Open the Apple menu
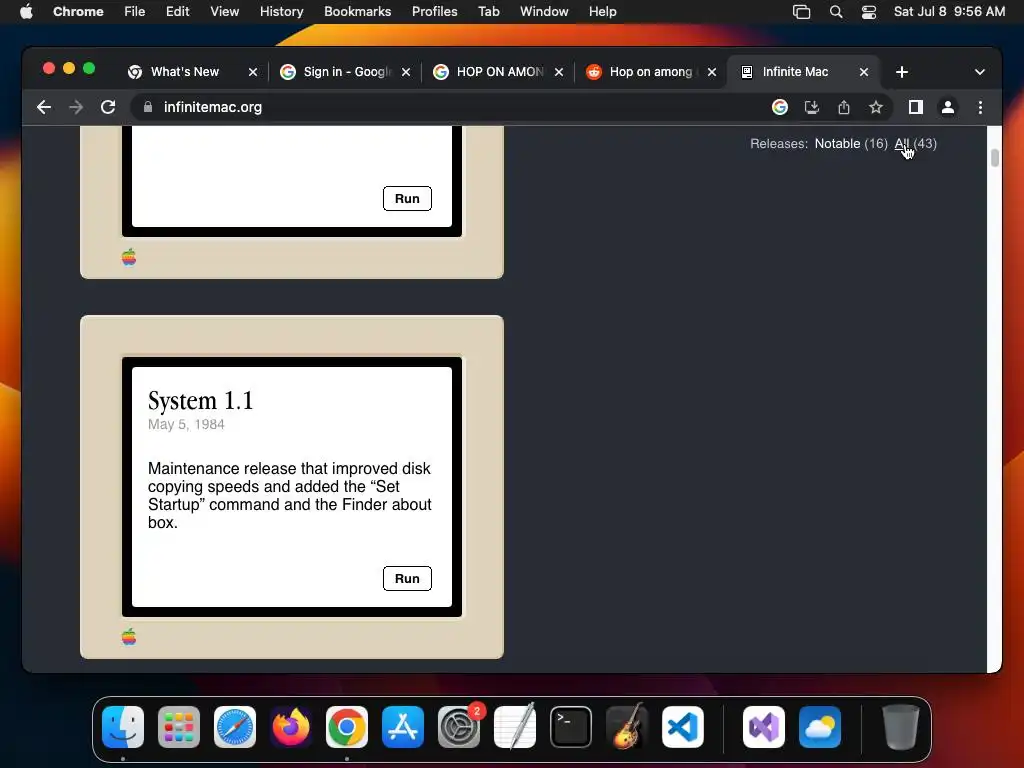 [26, 11]
